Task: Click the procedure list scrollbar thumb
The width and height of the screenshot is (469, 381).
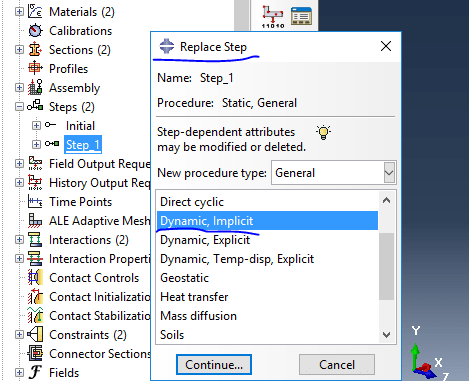Action: click(x=387, y=266)
